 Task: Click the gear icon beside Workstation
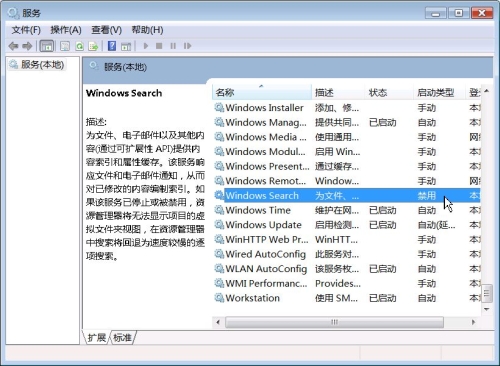219,298
